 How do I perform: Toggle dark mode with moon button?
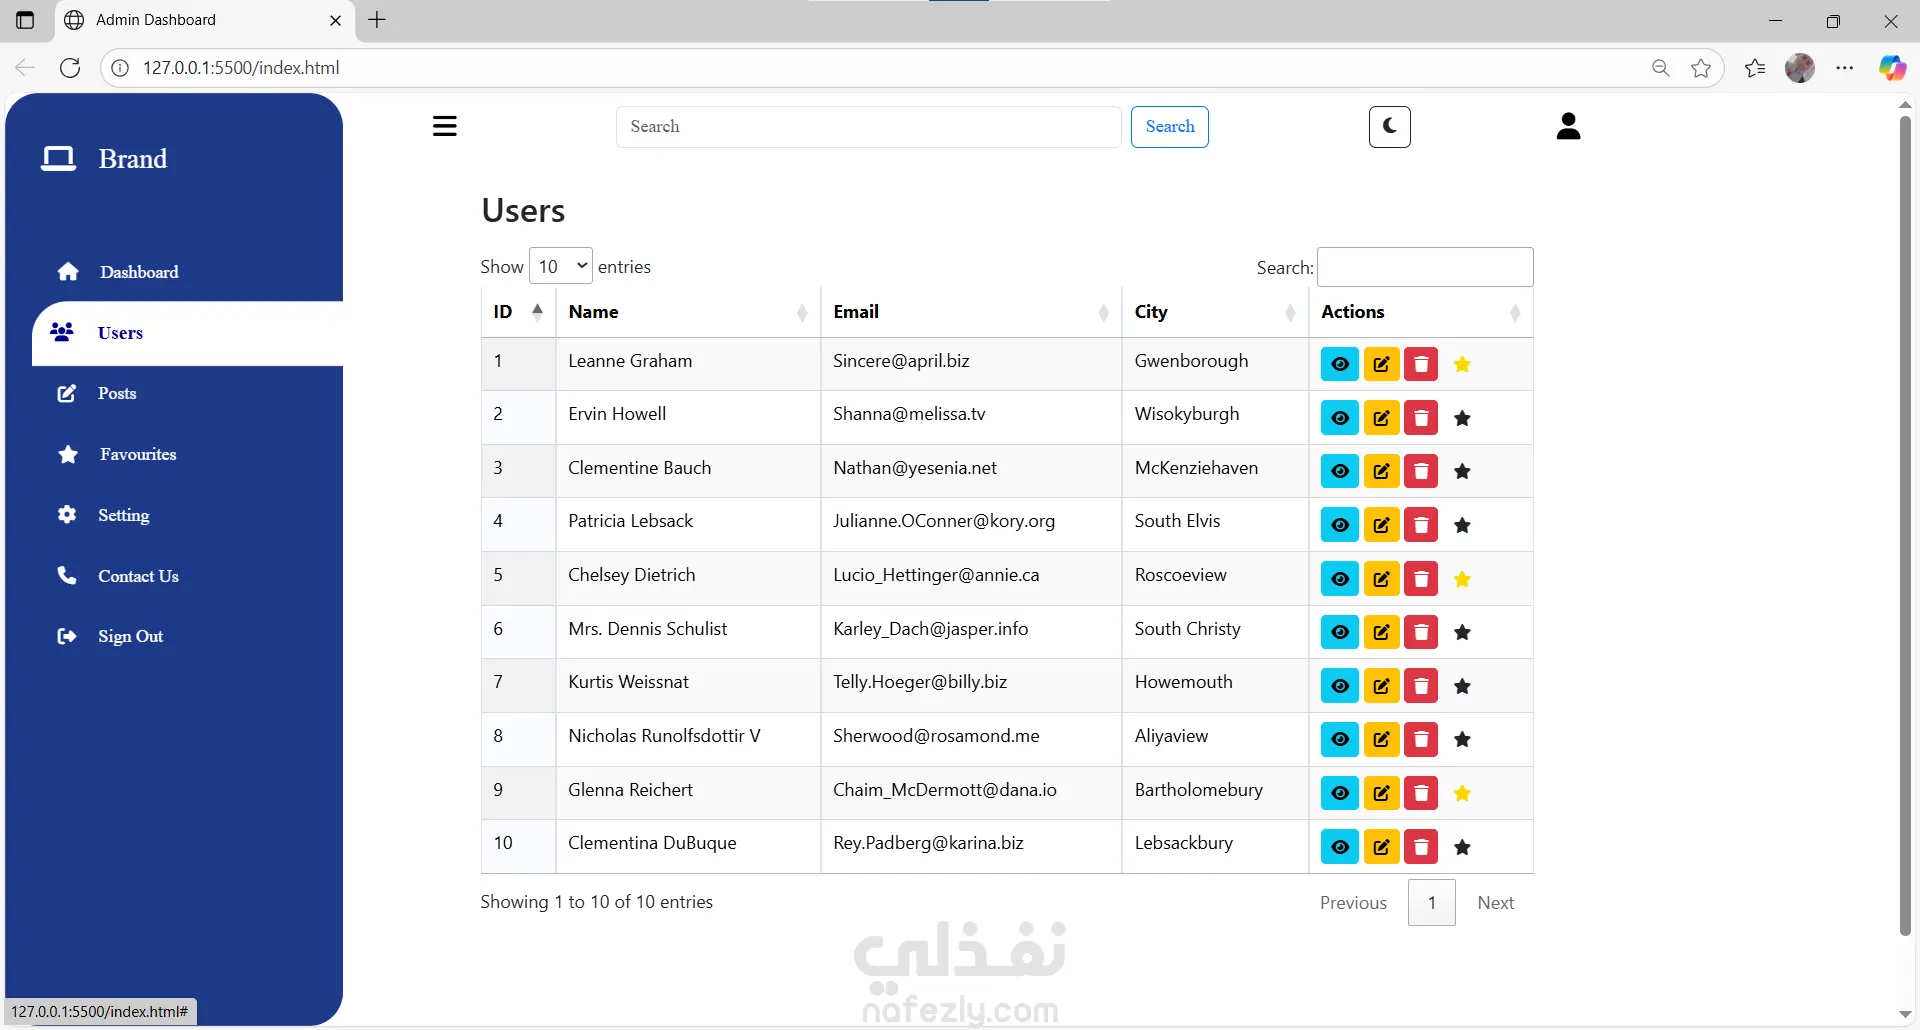click(1389, 127)
